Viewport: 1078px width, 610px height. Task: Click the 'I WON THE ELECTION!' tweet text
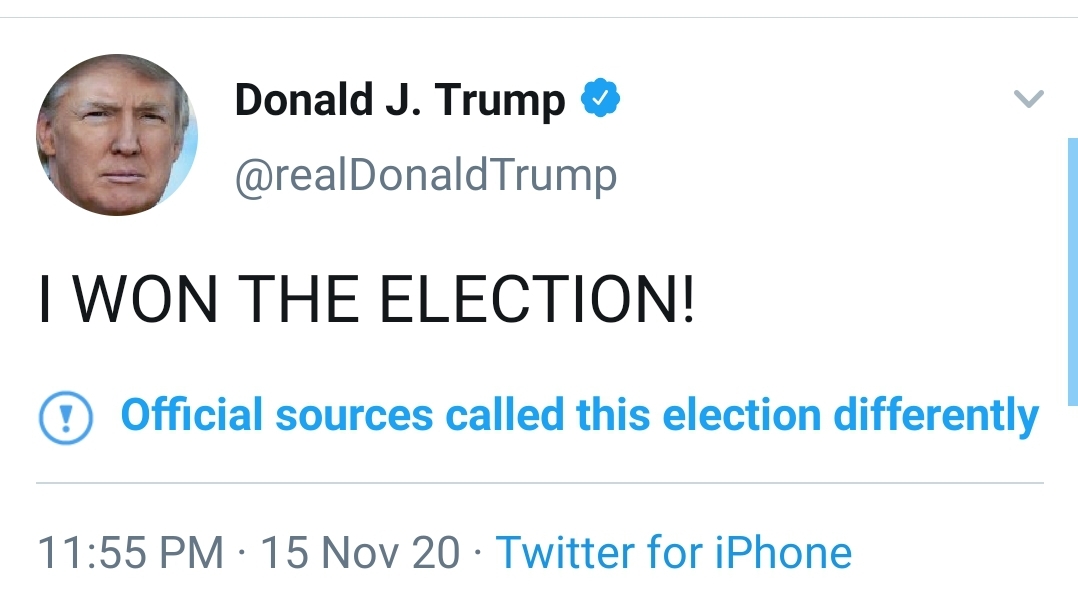[366, 298]
